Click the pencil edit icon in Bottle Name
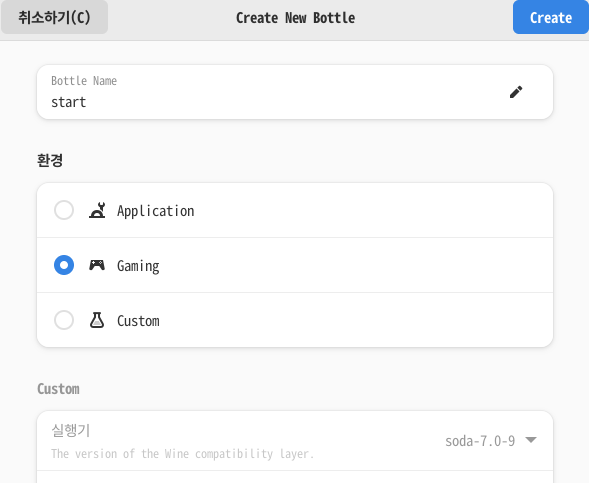The height and width of the screenshot is (483, 589). 516,92
